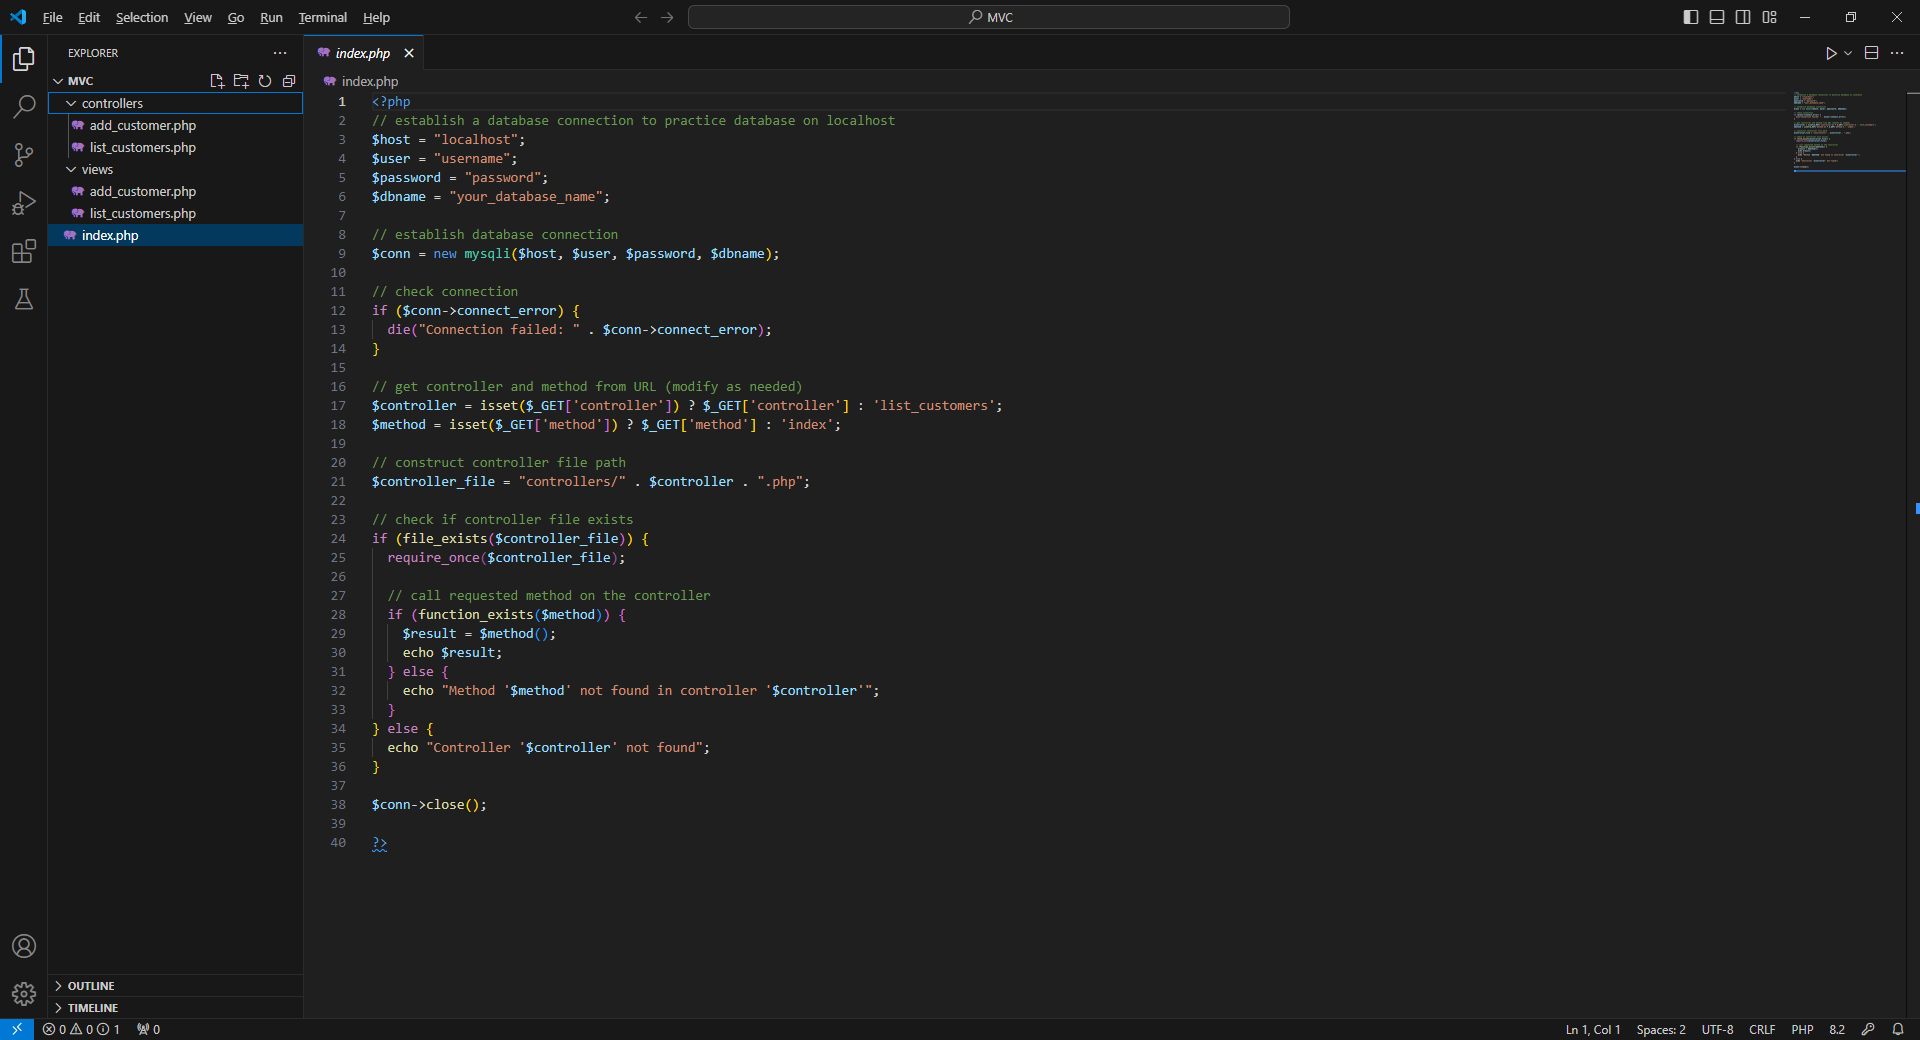Open the Search view

pyautogui.click(x=24, y=106)
